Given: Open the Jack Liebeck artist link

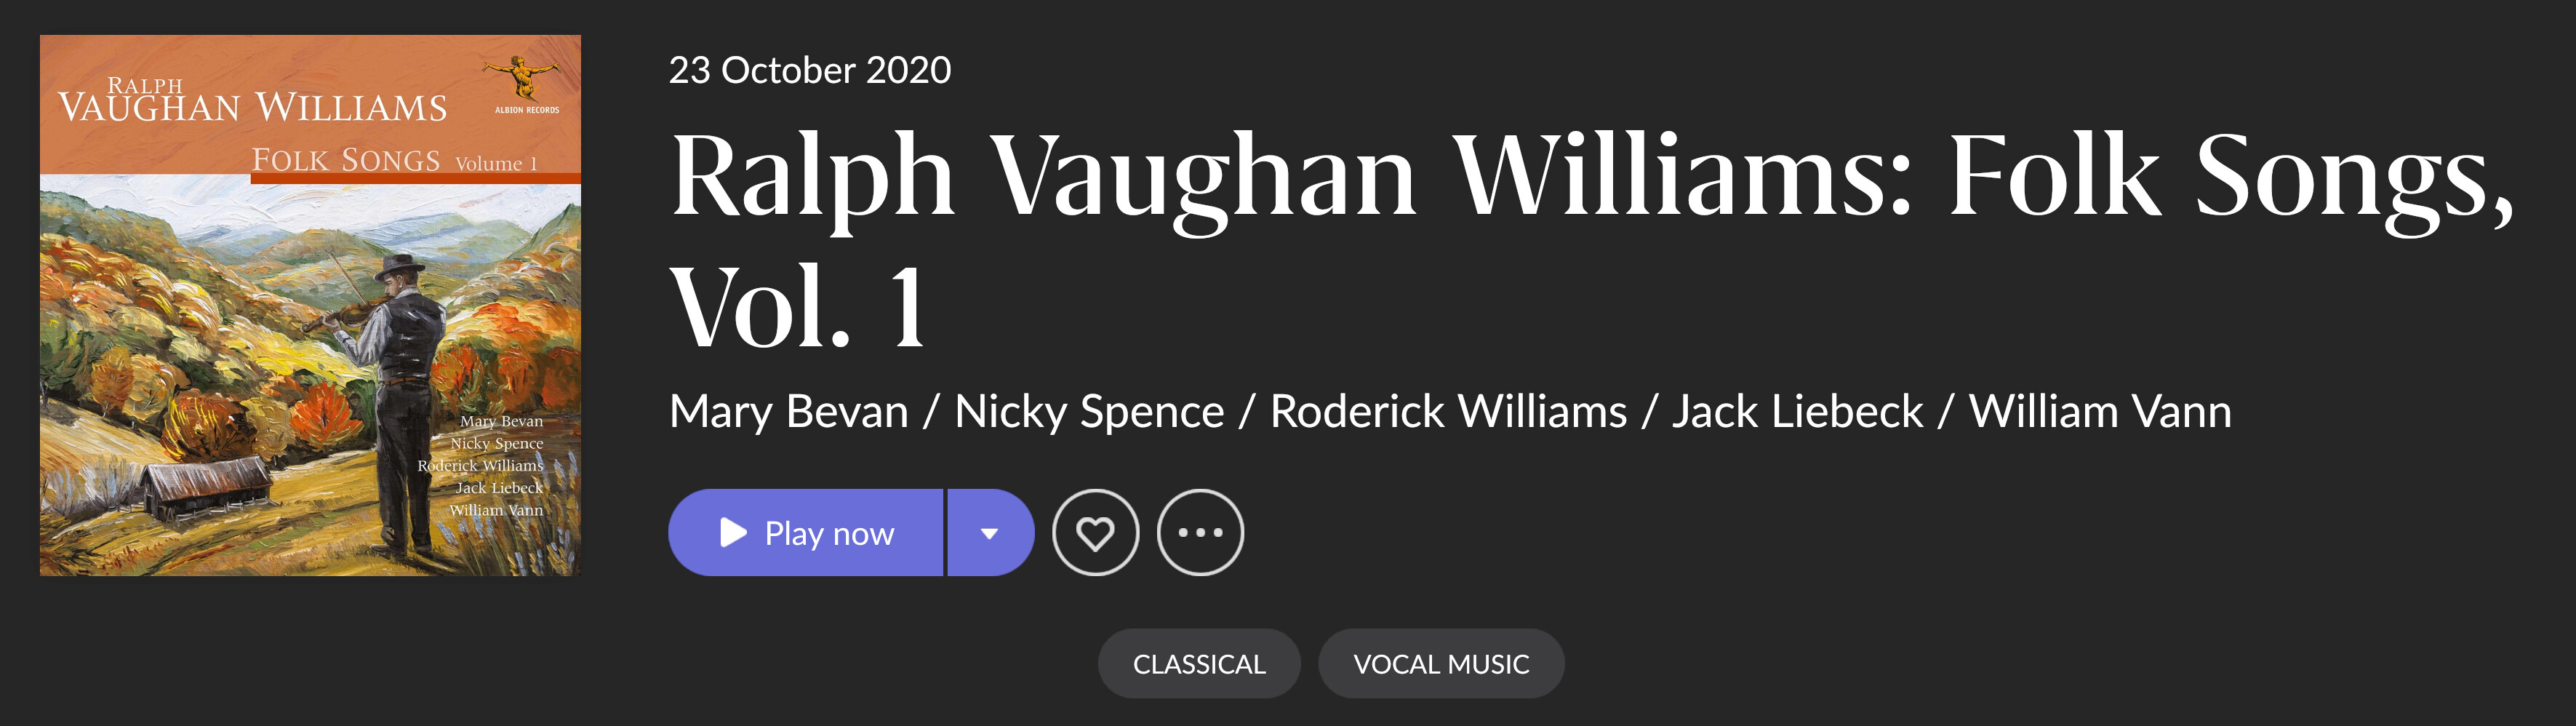Looking at the screenshot, I should (1797, 411).
